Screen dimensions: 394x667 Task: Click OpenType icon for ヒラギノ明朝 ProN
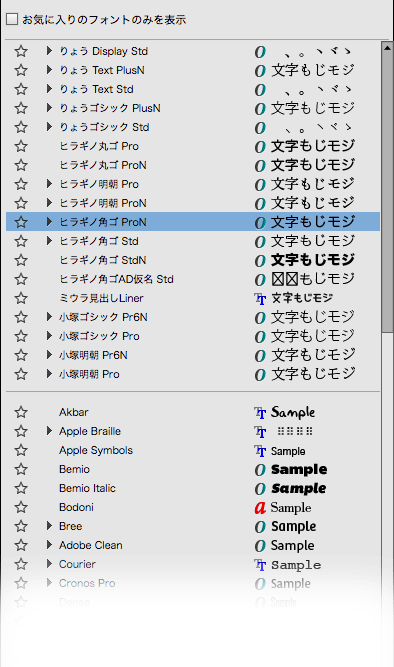[x=260, y=204]
